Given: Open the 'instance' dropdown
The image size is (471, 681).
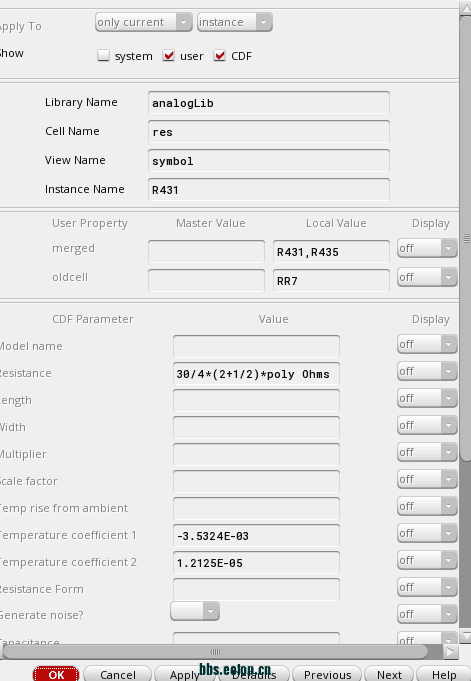Looking at the screenshot, I should click(x=235, y=22).
